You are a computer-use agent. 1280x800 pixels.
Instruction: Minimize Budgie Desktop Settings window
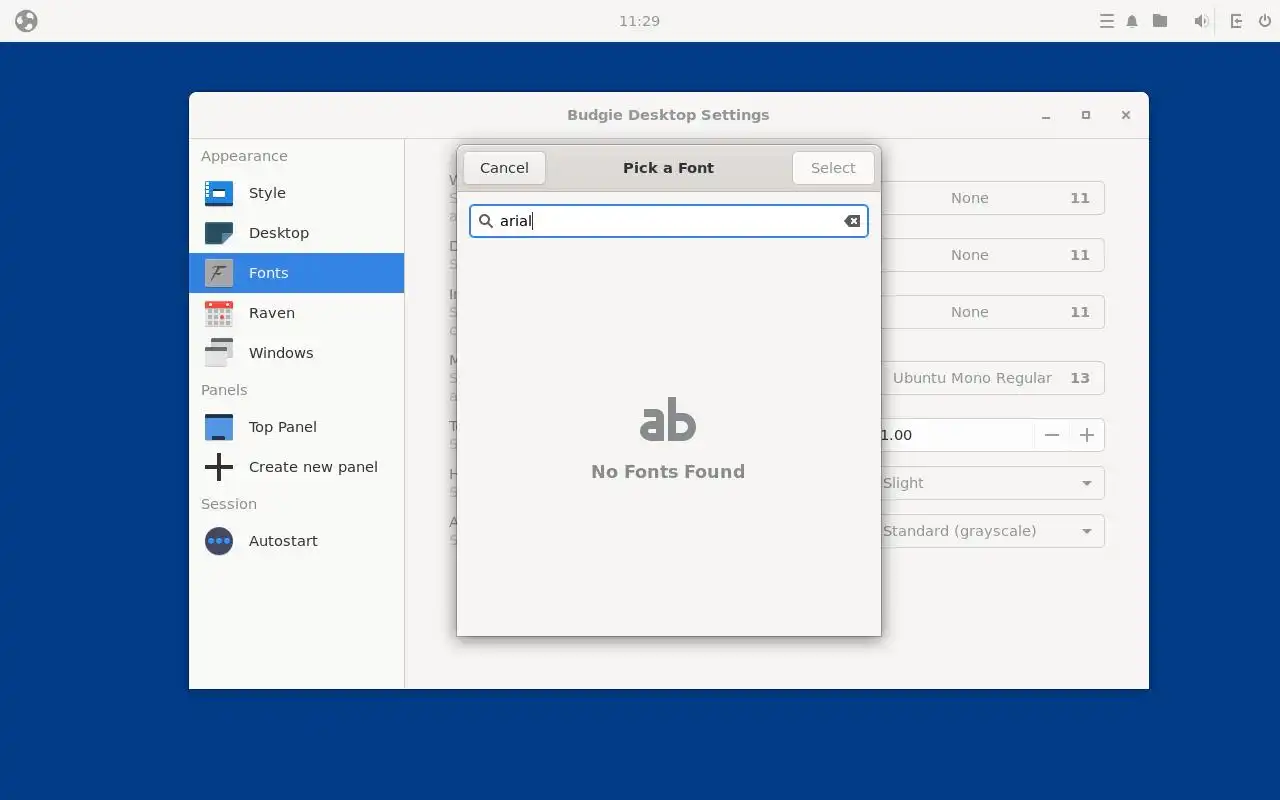pos(1046,116)
